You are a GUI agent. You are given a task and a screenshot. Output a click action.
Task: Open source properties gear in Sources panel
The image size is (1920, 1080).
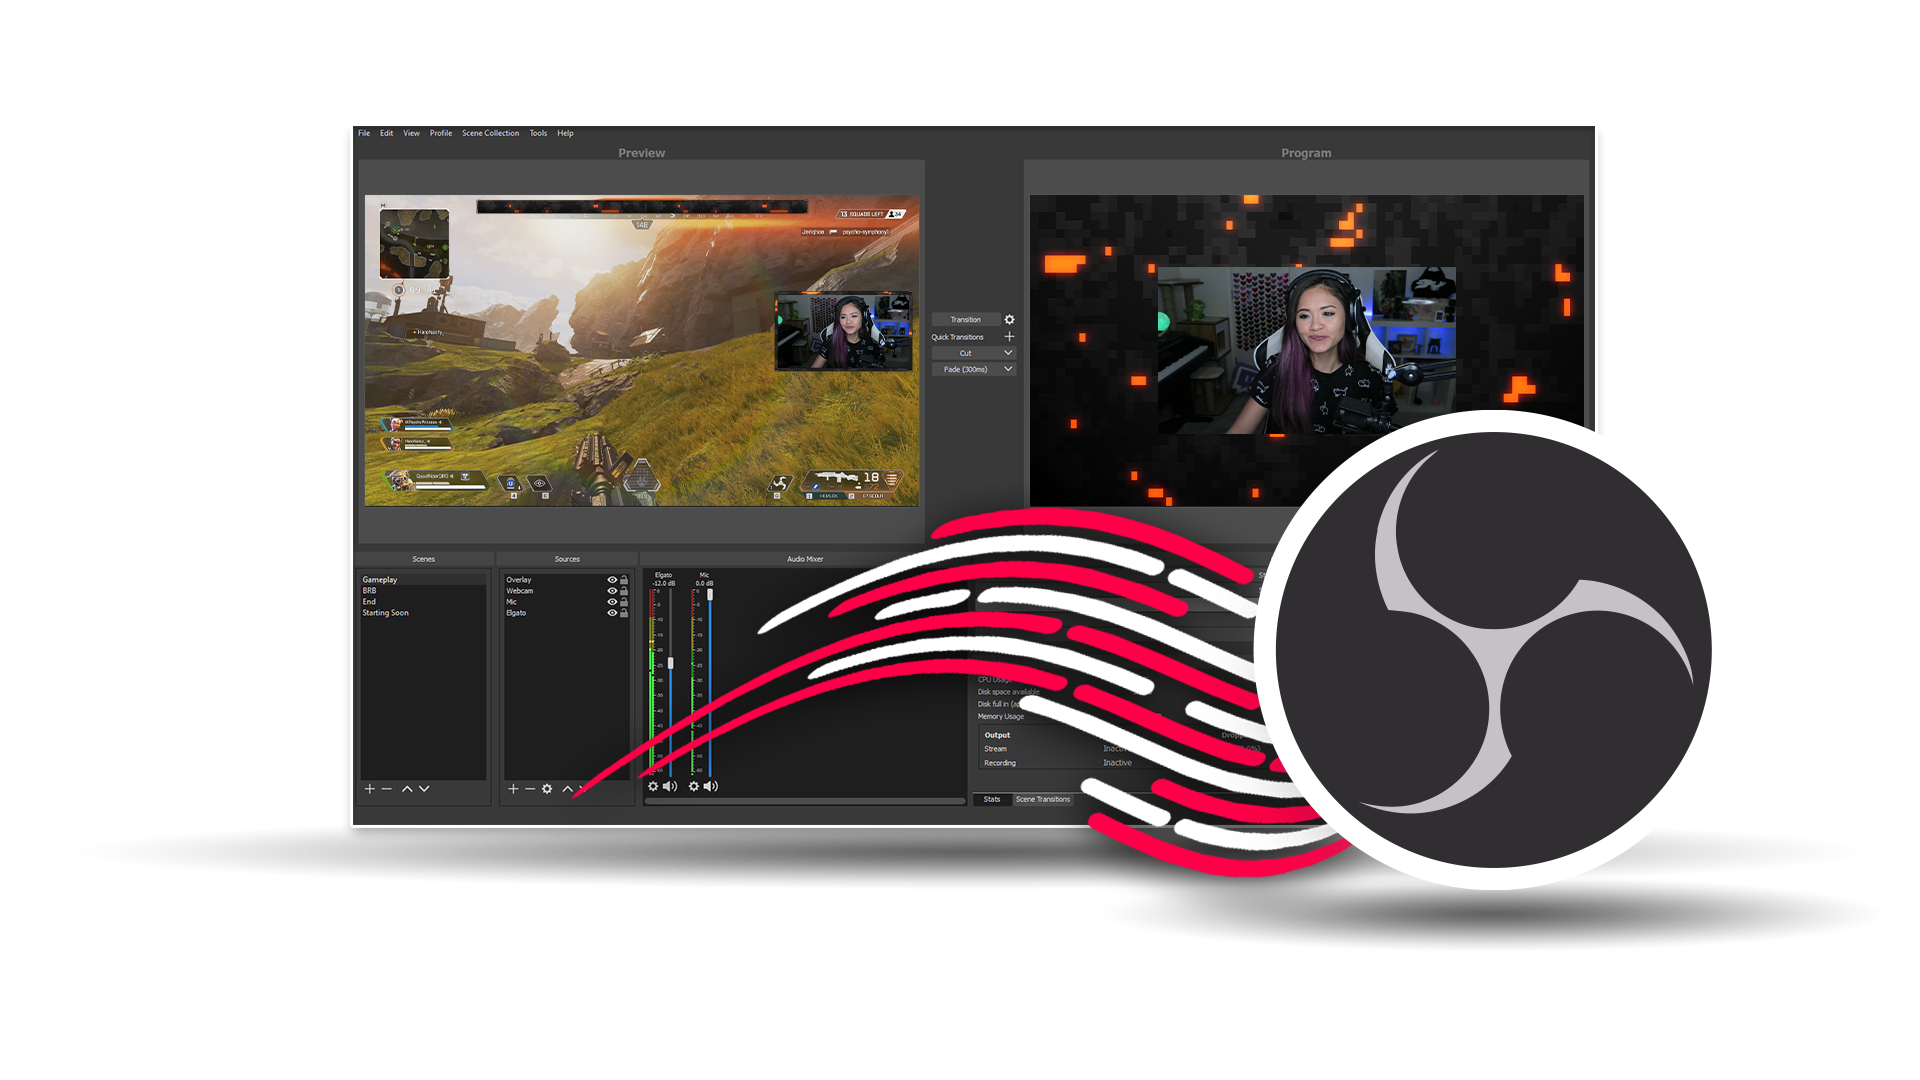coord(547,789)
